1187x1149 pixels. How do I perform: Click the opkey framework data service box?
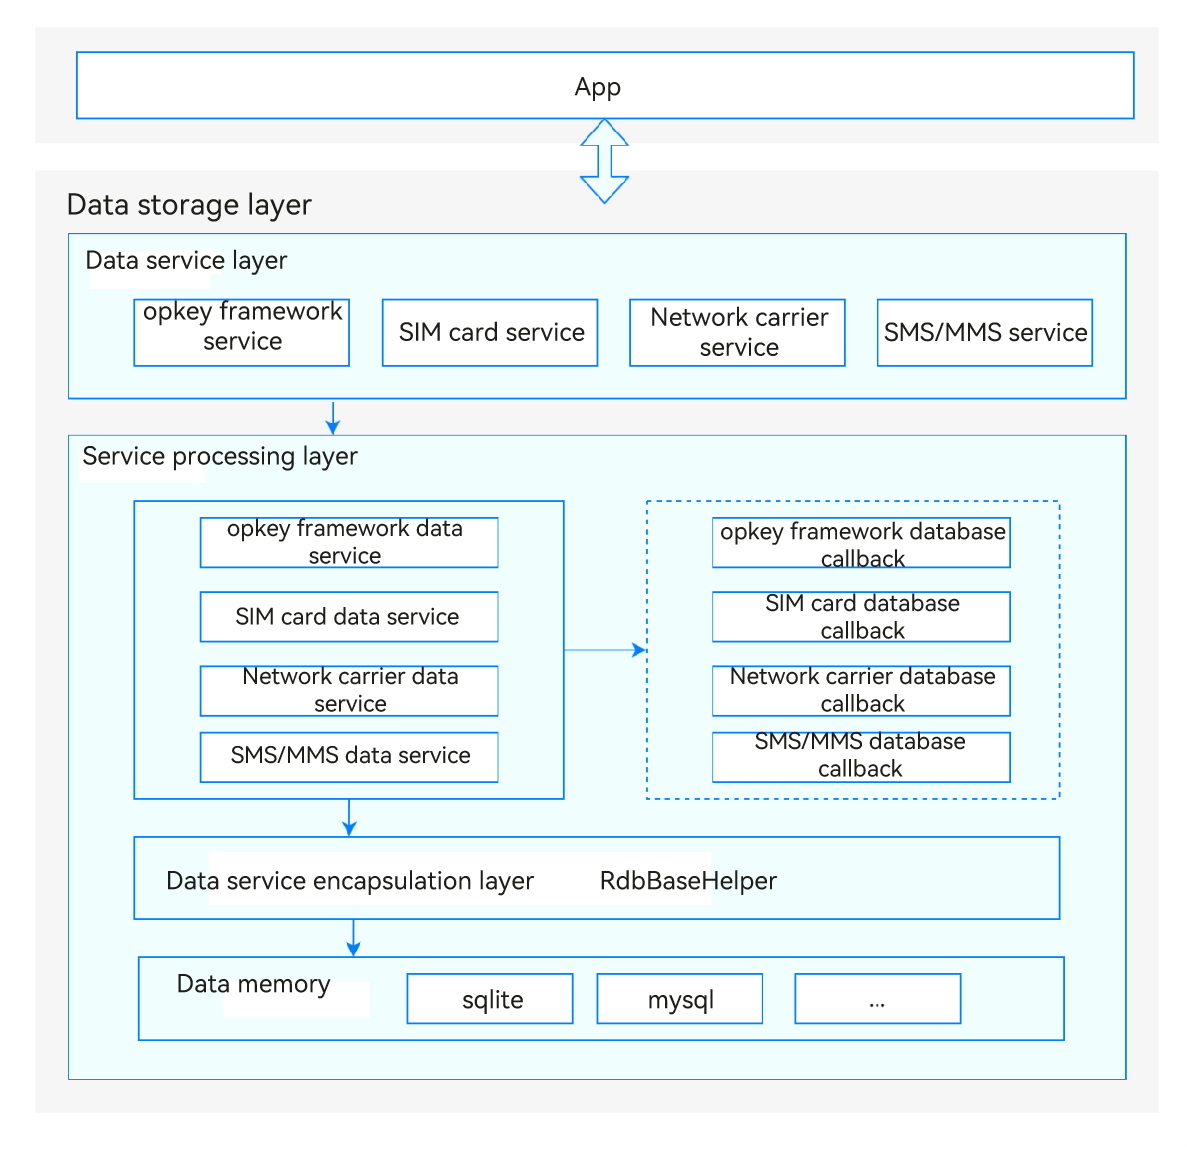(349, 542)
